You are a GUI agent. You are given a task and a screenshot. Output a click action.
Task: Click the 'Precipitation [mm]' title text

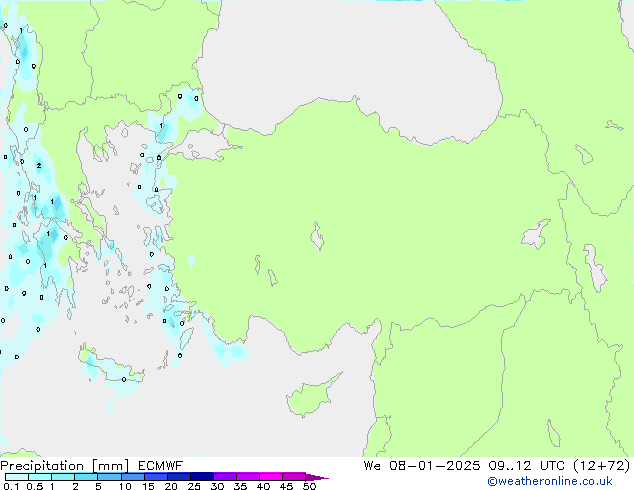point(65,466)
